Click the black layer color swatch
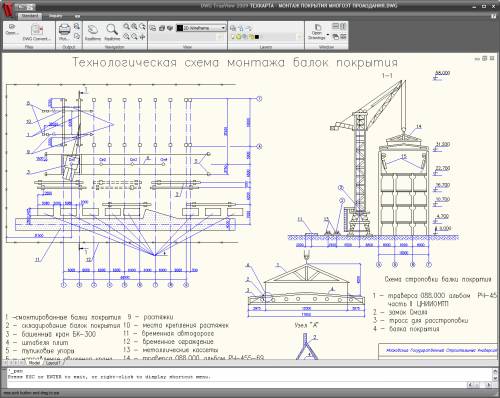The height and width of the screenshot is (398, 500). pyautogui.click(x=257, y=37)
